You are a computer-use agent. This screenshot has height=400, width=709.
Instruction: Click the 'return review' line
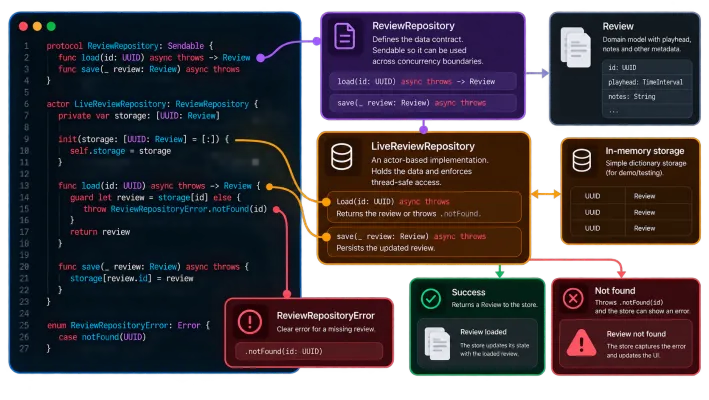pyautogui.click(x=99, y=232)
